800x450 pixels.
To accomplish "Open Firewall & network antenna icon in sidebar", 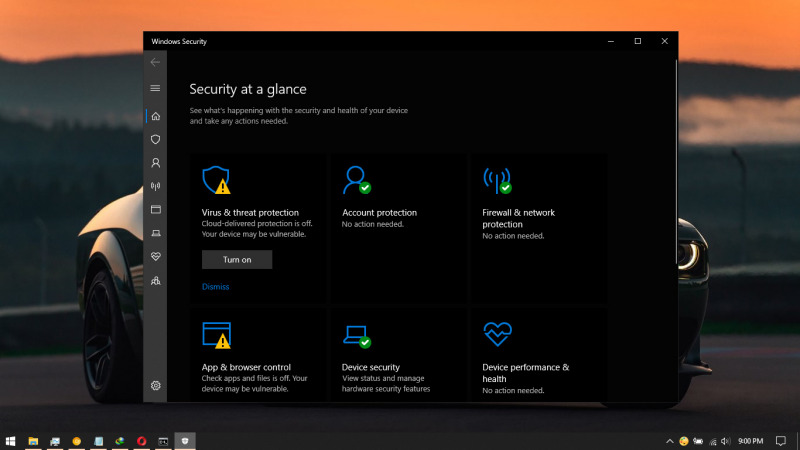I will [x=155, y=186].
